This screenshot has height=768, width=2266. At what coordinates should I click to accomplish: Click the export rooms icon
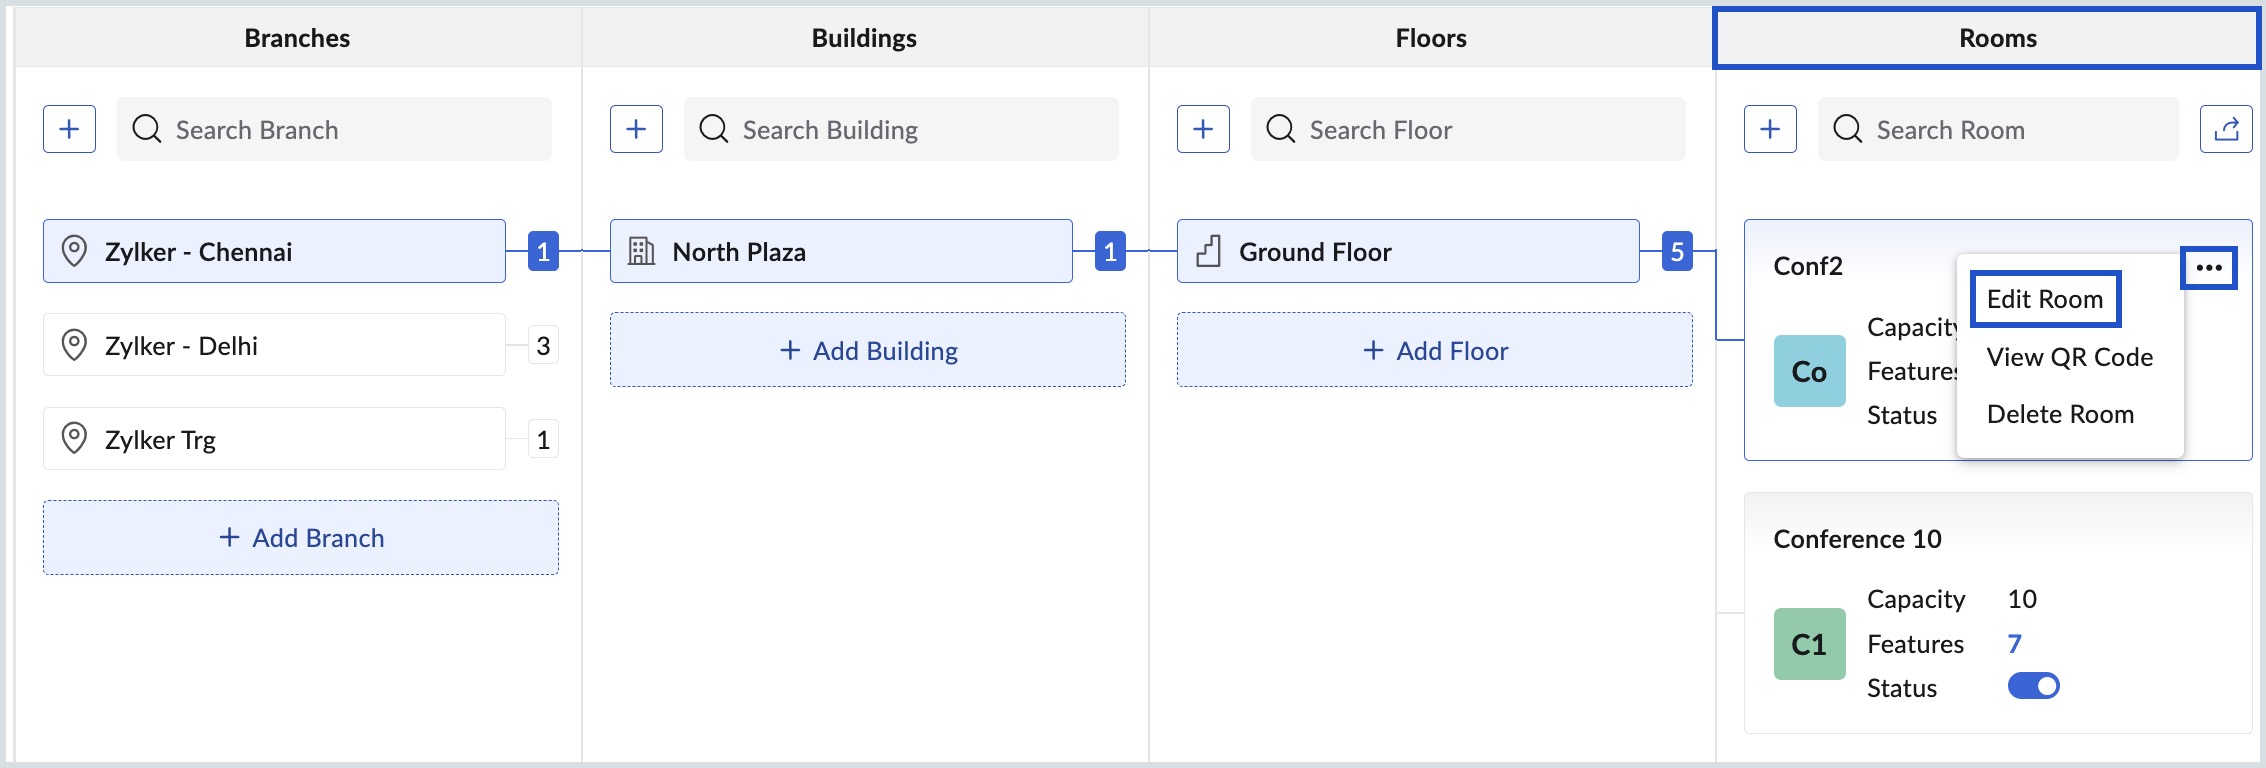click(2226, 129)
